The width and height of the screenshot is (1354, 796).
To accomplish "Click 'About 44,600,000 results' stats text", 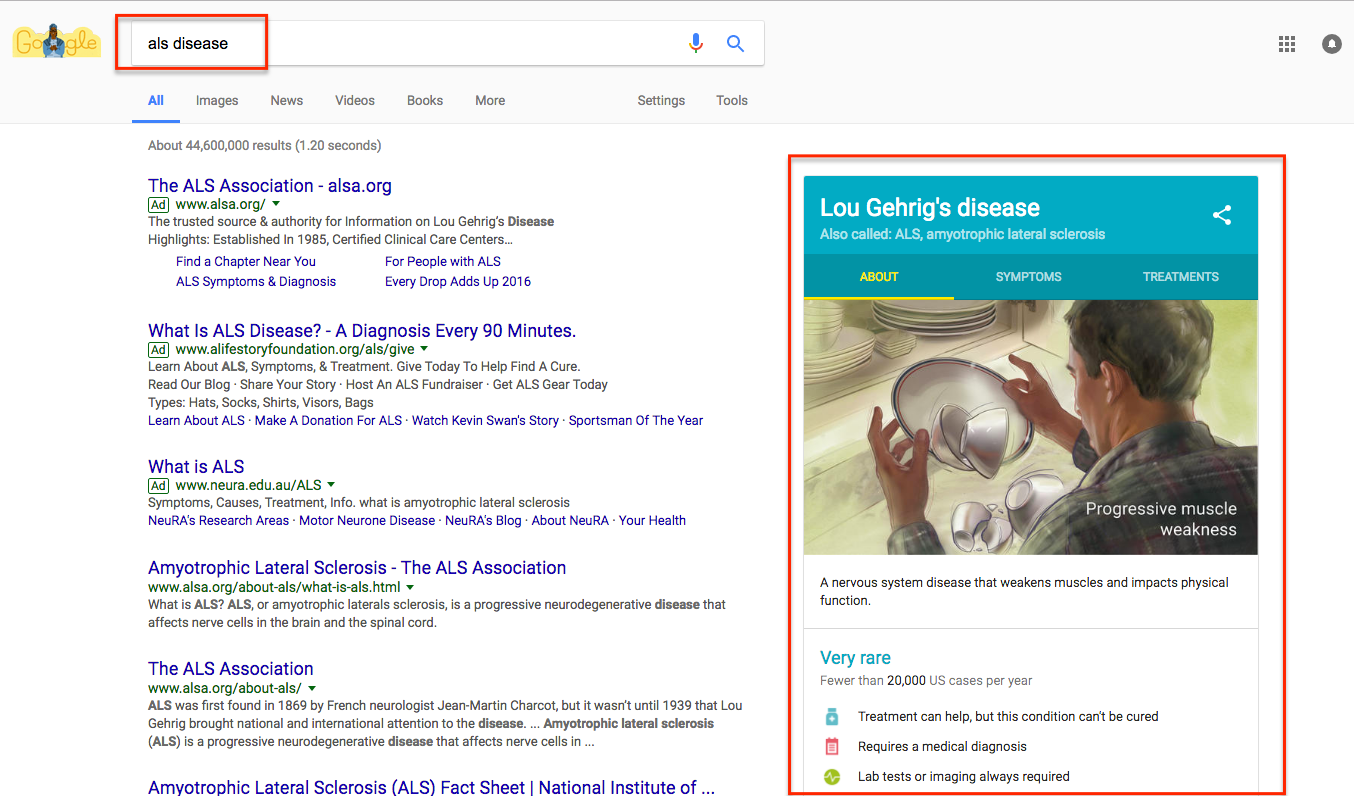I will [264, 145].
